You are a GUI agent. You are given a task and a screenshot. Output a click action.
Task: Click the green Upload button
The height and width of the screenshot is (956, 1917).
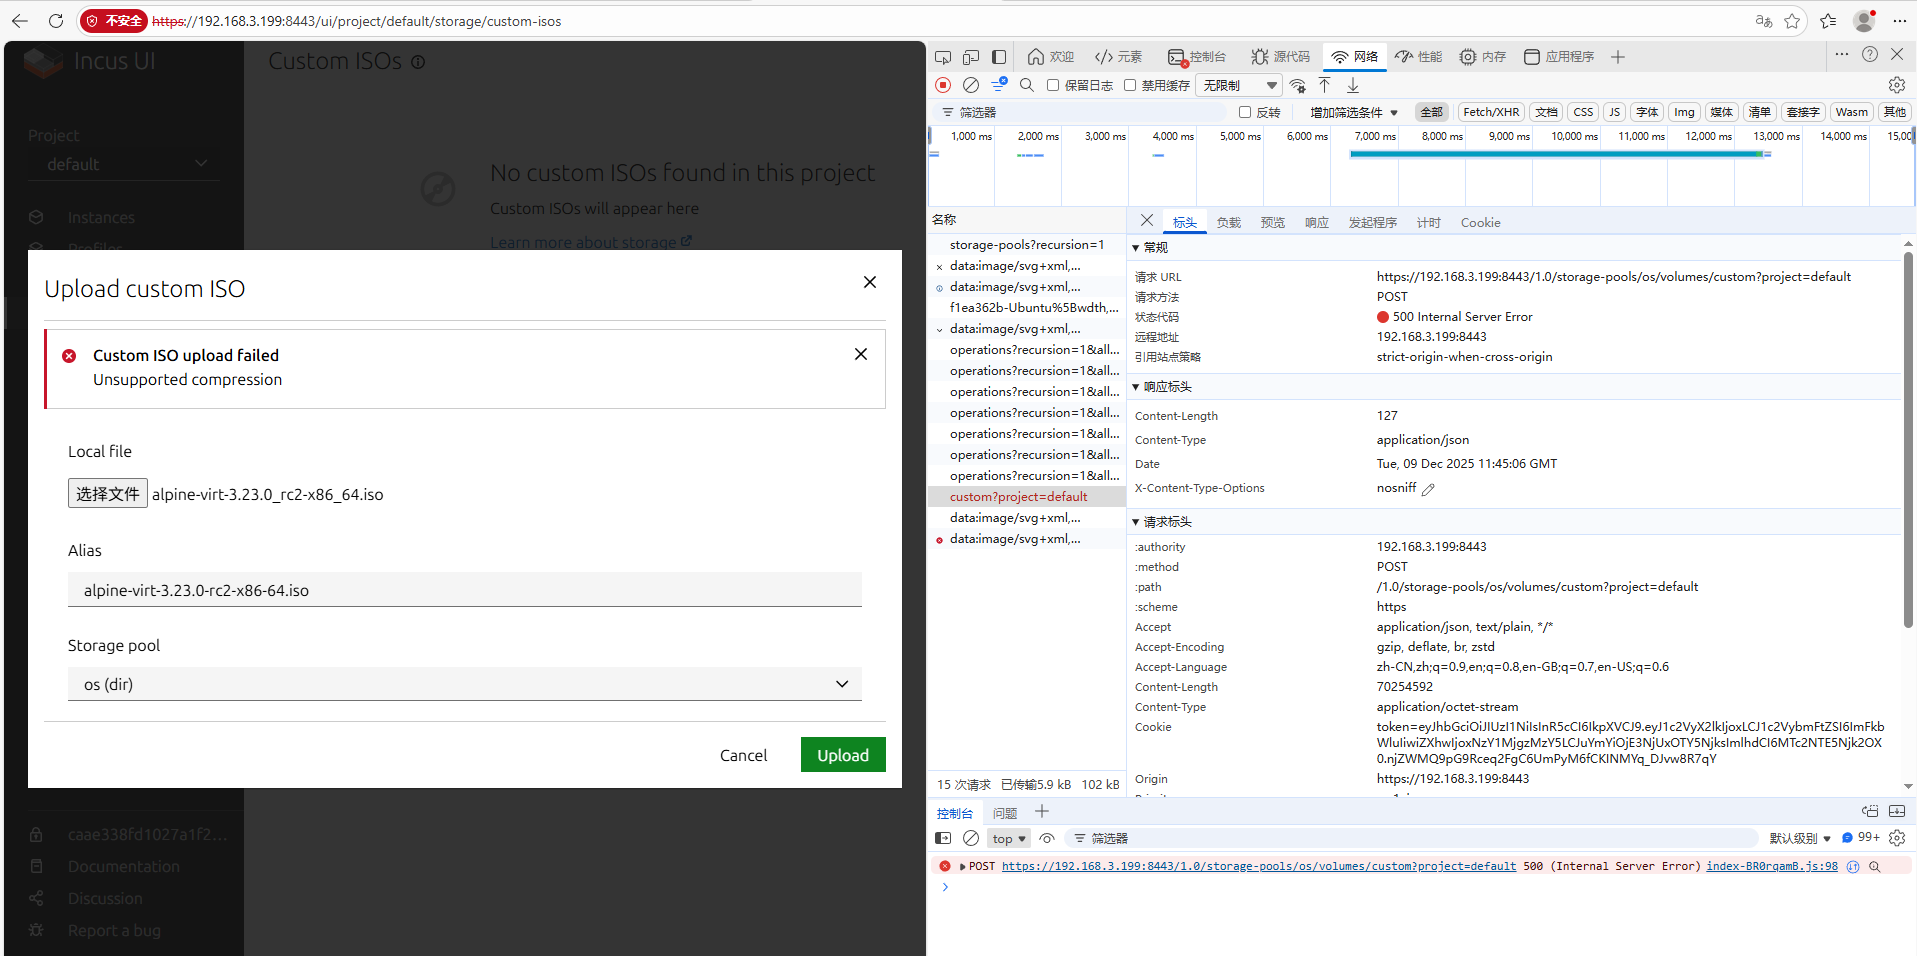(x=842, y=755)
